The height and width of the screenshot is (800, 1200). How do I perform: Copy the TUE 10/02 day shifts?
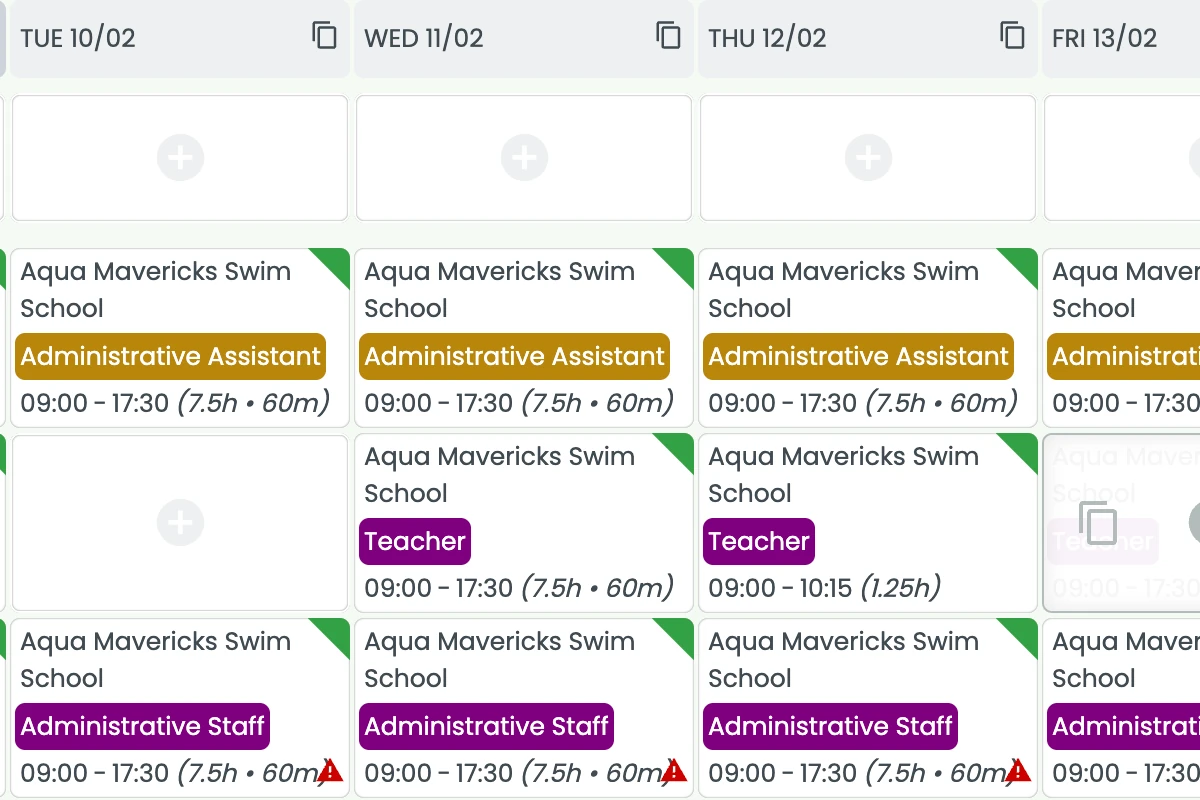pos(324,36)
